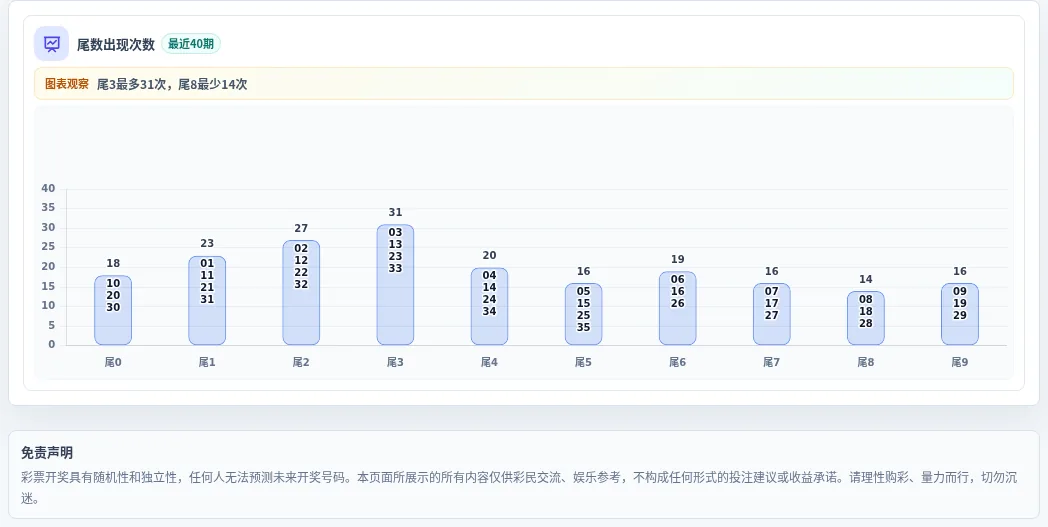Click the x-axis label 尾7

(x=772, y=362)
